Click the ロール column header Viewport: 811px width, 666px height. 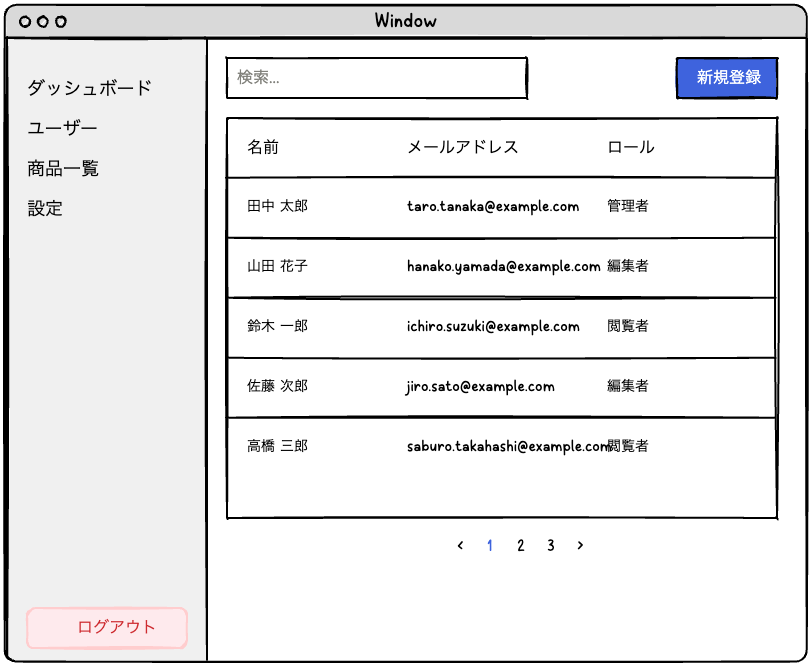pyautogui.click(x=630, y=147)
